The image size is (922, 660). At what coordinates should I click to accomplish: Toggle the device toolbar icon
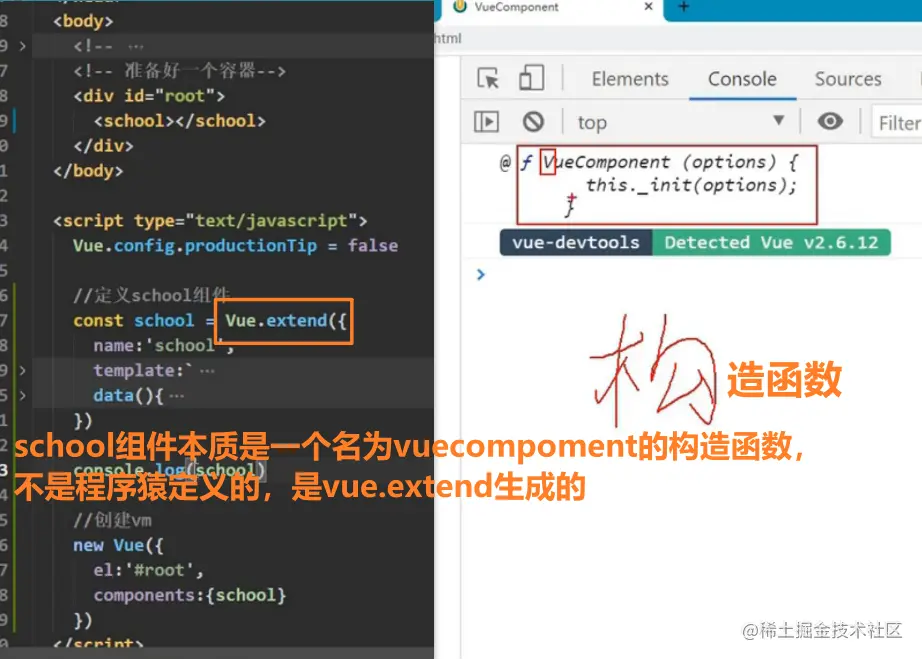531,78
